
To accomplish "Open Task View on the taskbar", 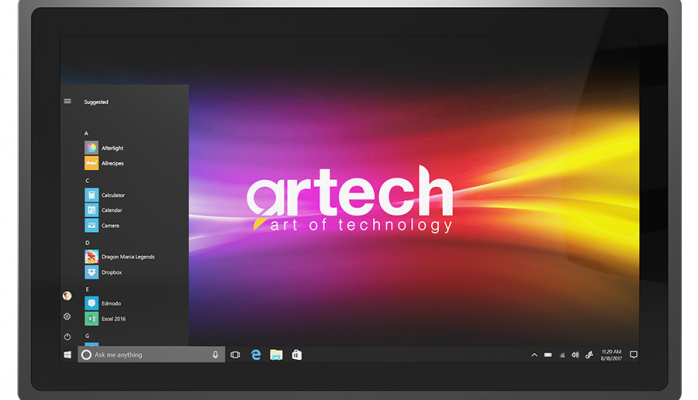I will coord(235,355).
